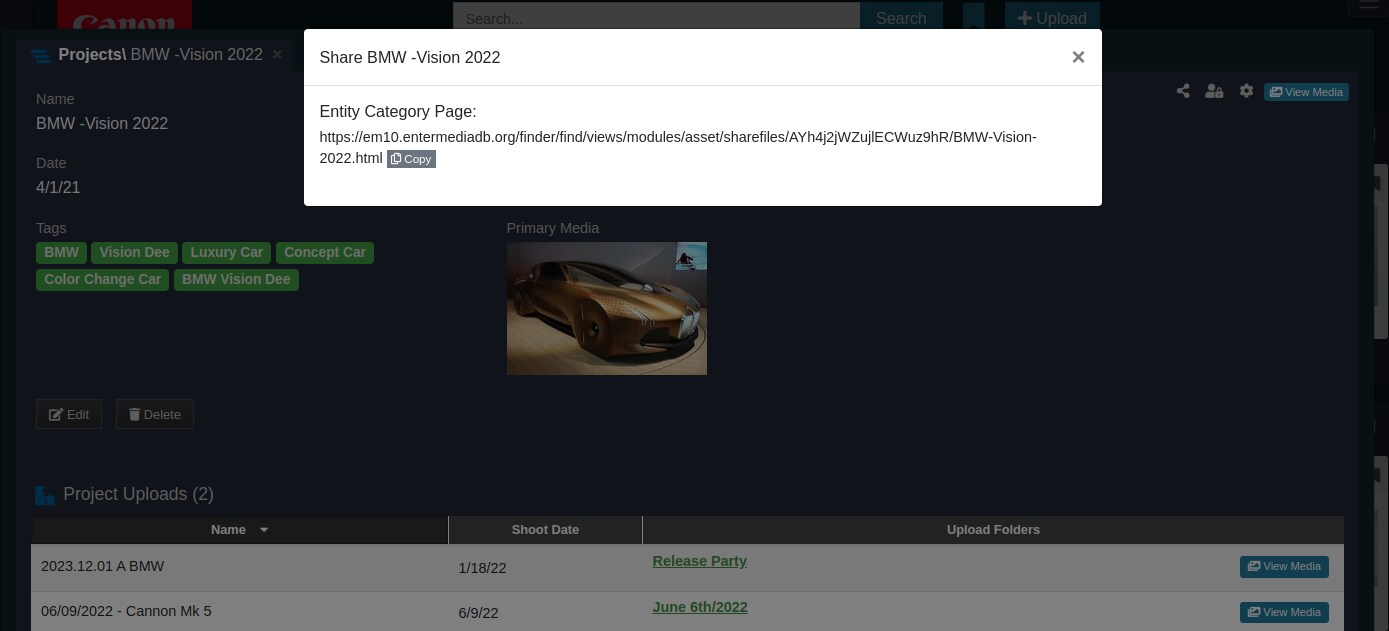The image size is (1389, 631).
Task: Click View Media at the top of the project
Action: (1306, 92)
